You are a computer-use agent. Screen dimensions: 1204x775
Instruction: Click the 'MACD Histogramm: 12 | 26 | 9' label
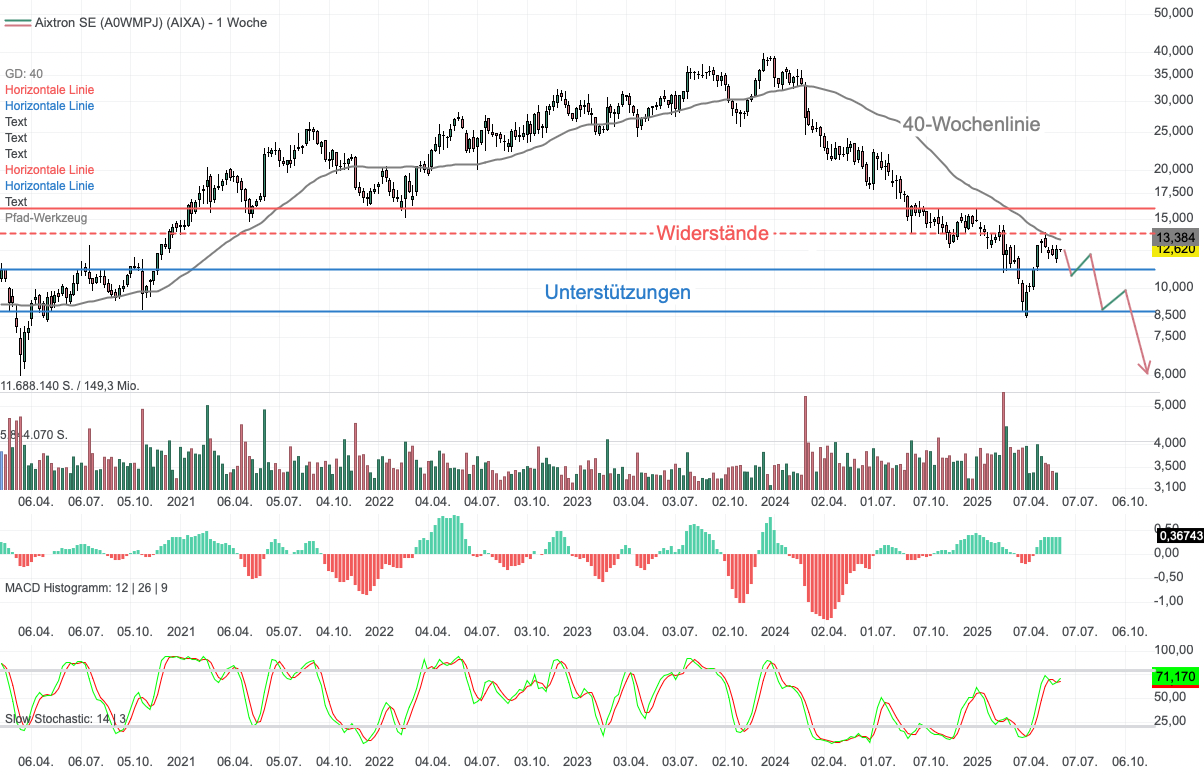[x=87, y=588]
